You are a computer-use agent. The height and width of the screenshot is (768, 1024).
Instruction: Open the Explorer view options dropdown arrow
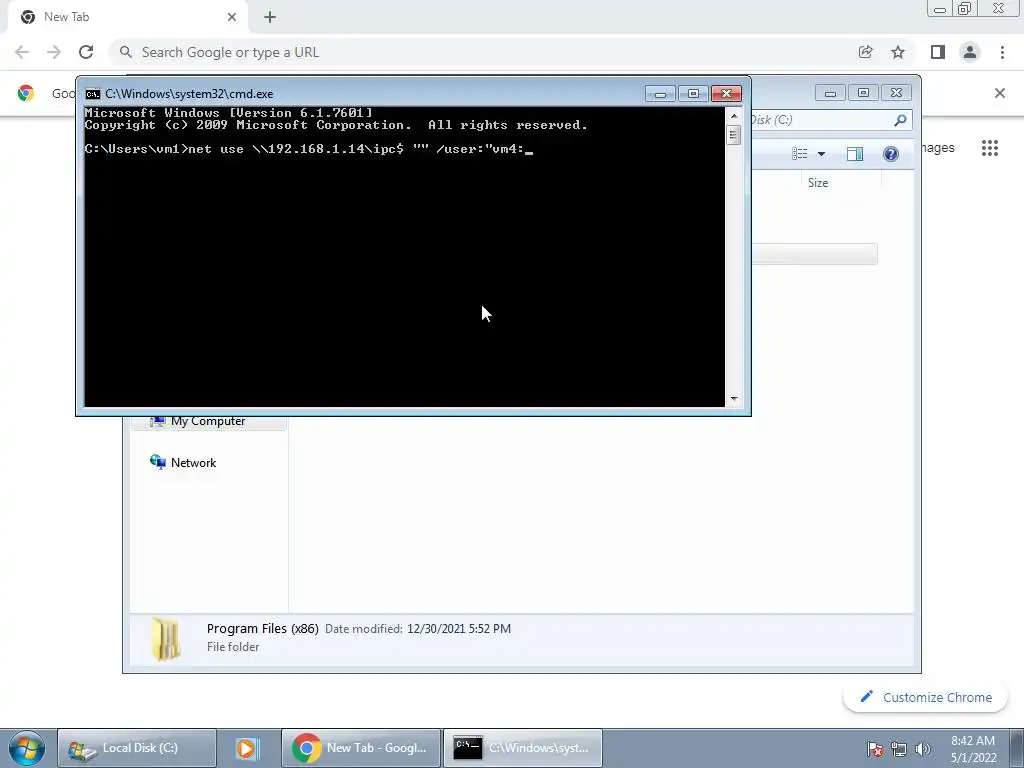pos(822,154)
